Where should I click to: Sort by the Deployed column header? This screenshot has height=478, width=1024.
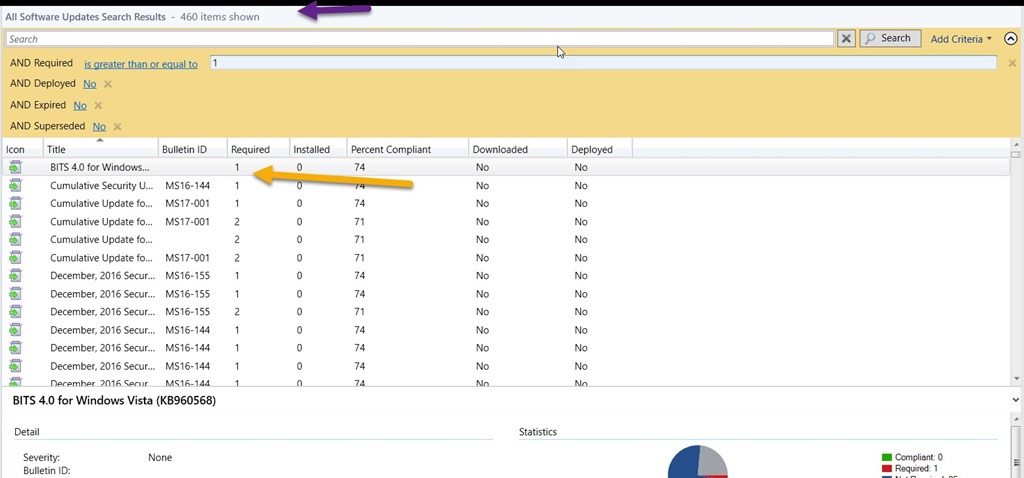tap(600, 150)
